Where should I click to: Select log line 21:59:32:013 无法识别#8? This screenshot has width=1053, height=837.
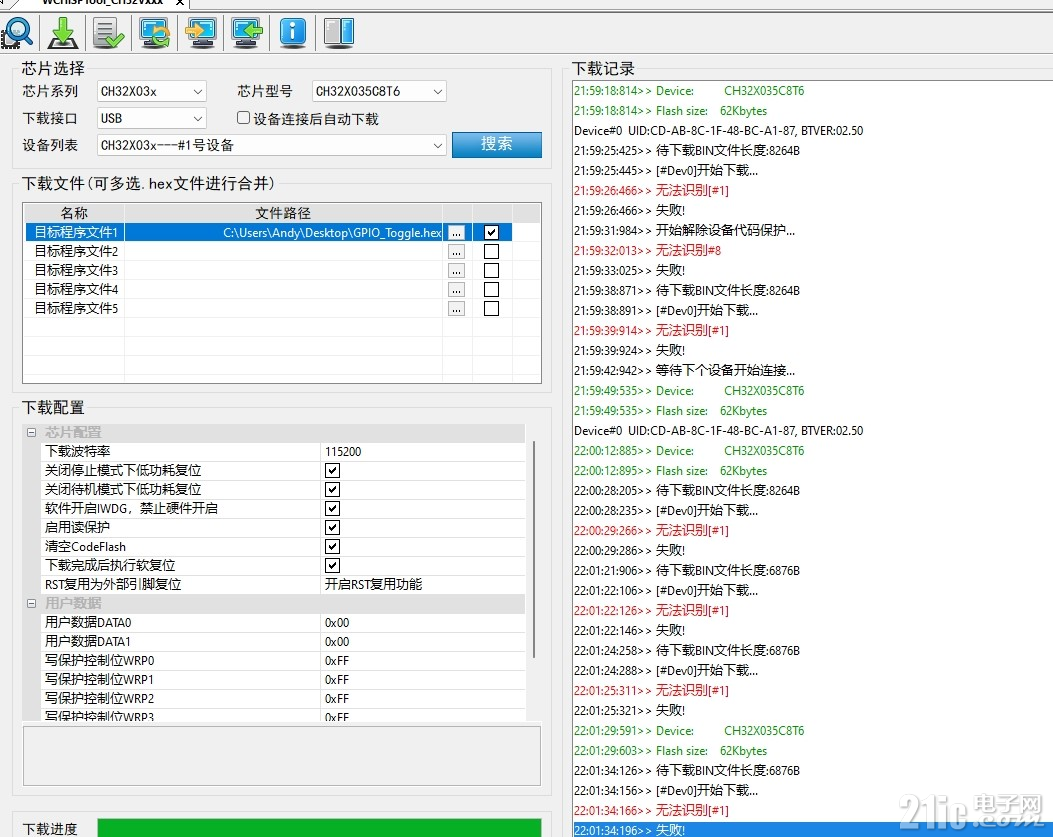647,251
